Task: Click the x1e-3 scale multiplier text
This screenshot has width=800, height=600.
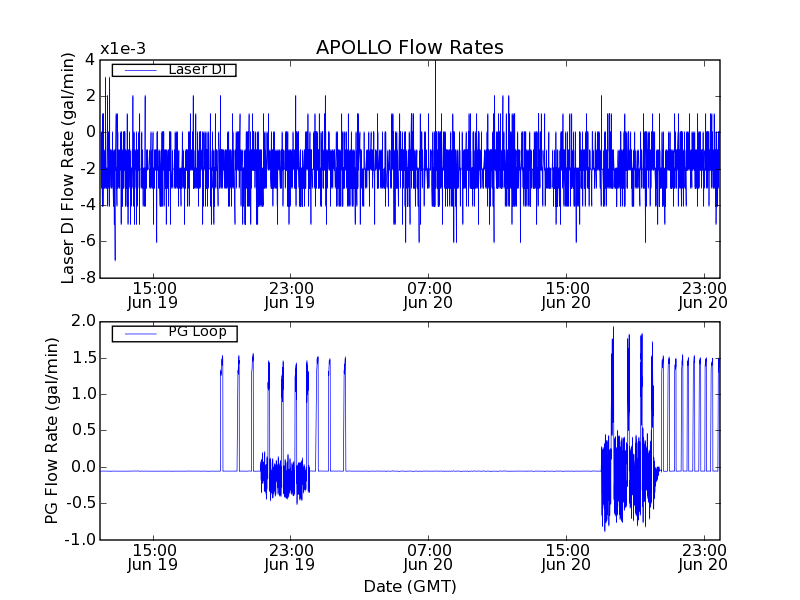Action: point(122,50)
